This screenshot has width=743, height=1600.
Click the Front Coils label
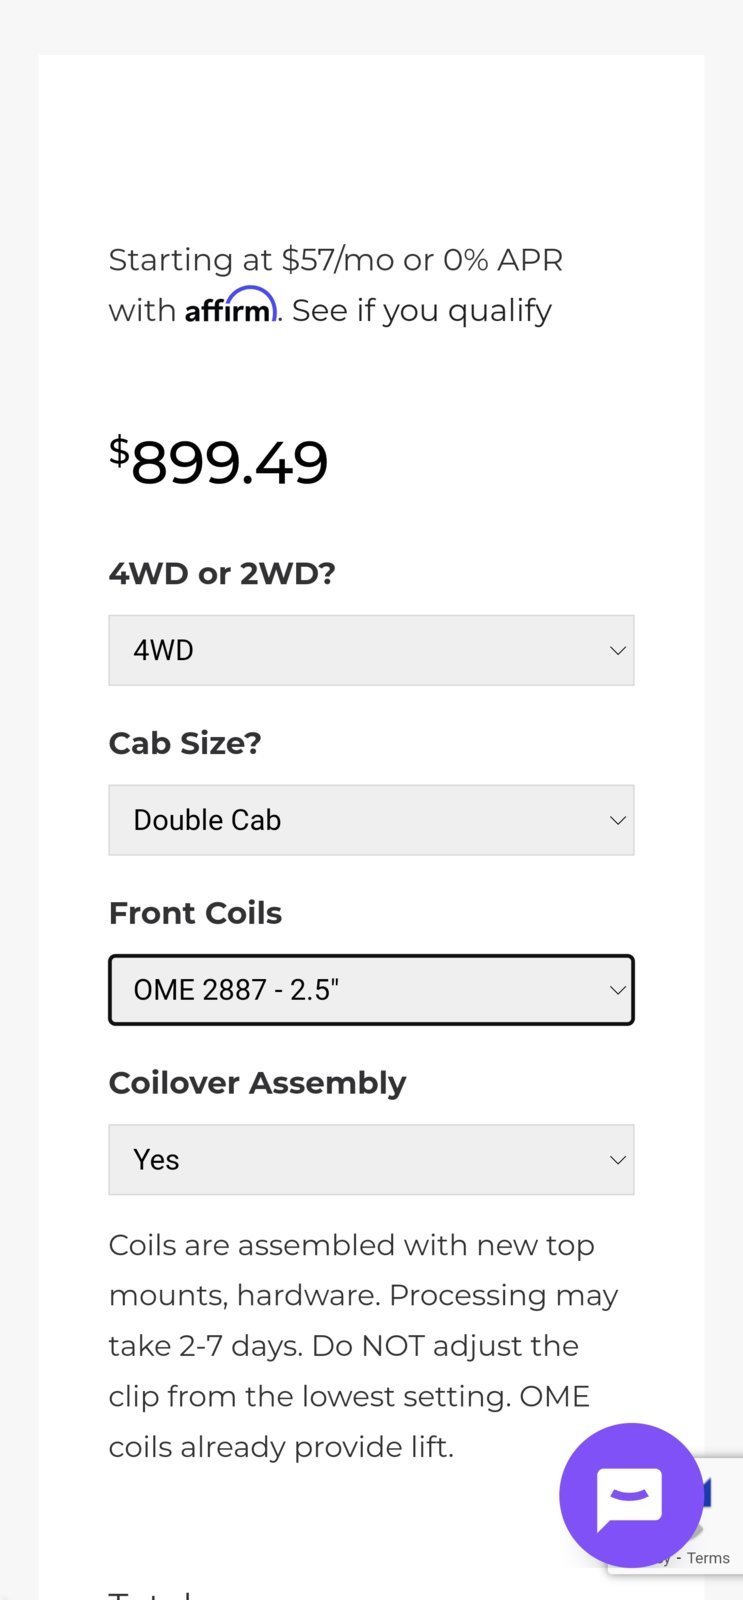pos(195,913)
